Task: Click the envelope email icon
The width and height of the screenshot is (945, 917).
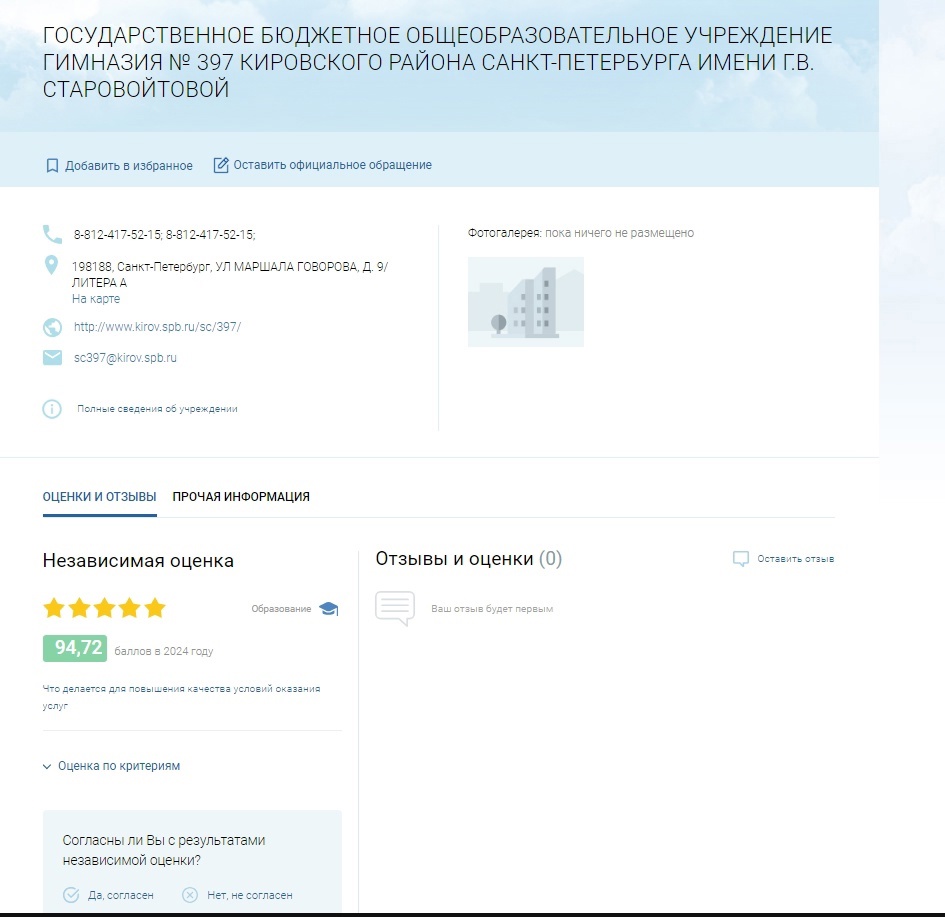Action: coord(52,358)
